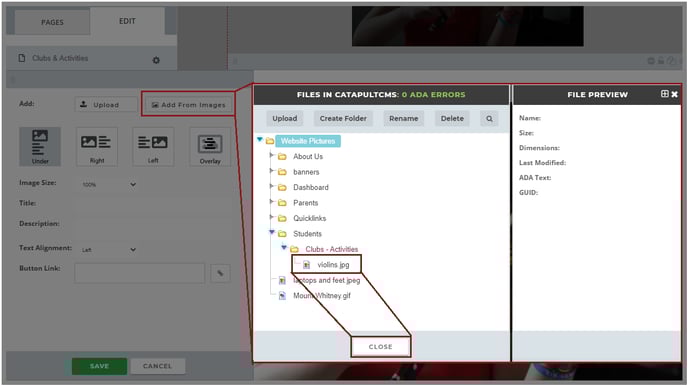688x386 pixels.
Task: Pick the Left image layout icon
Action: pos(153,147)
